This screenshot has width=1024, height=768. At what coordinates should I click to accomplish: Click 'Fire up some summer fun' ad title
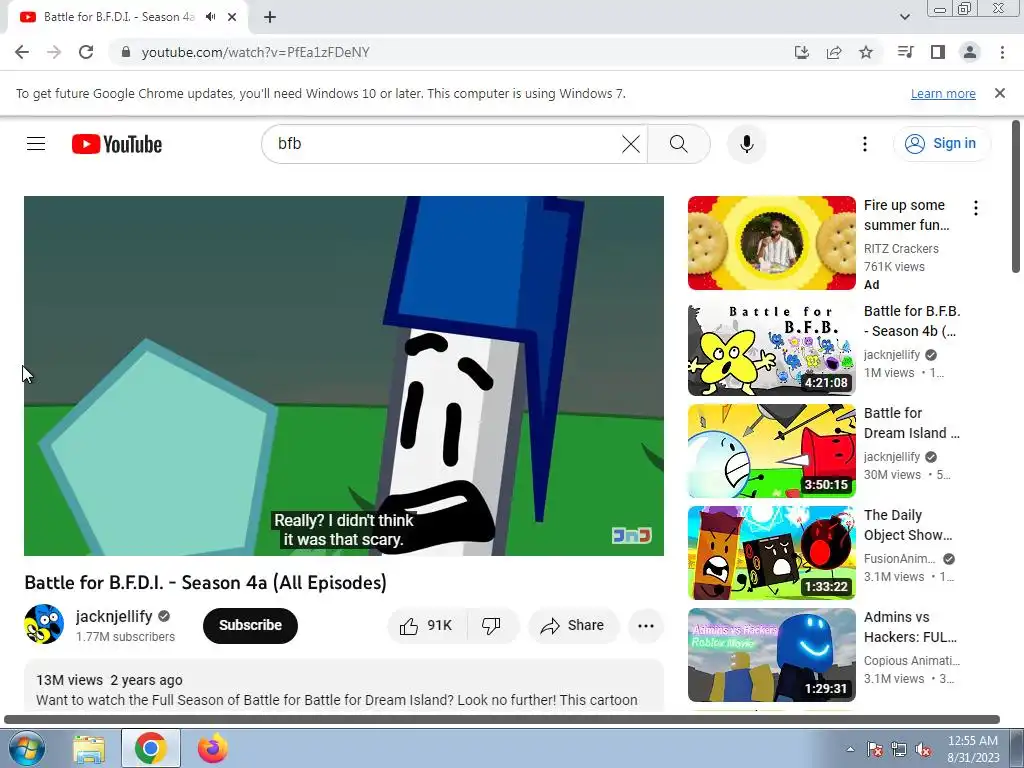906,215
